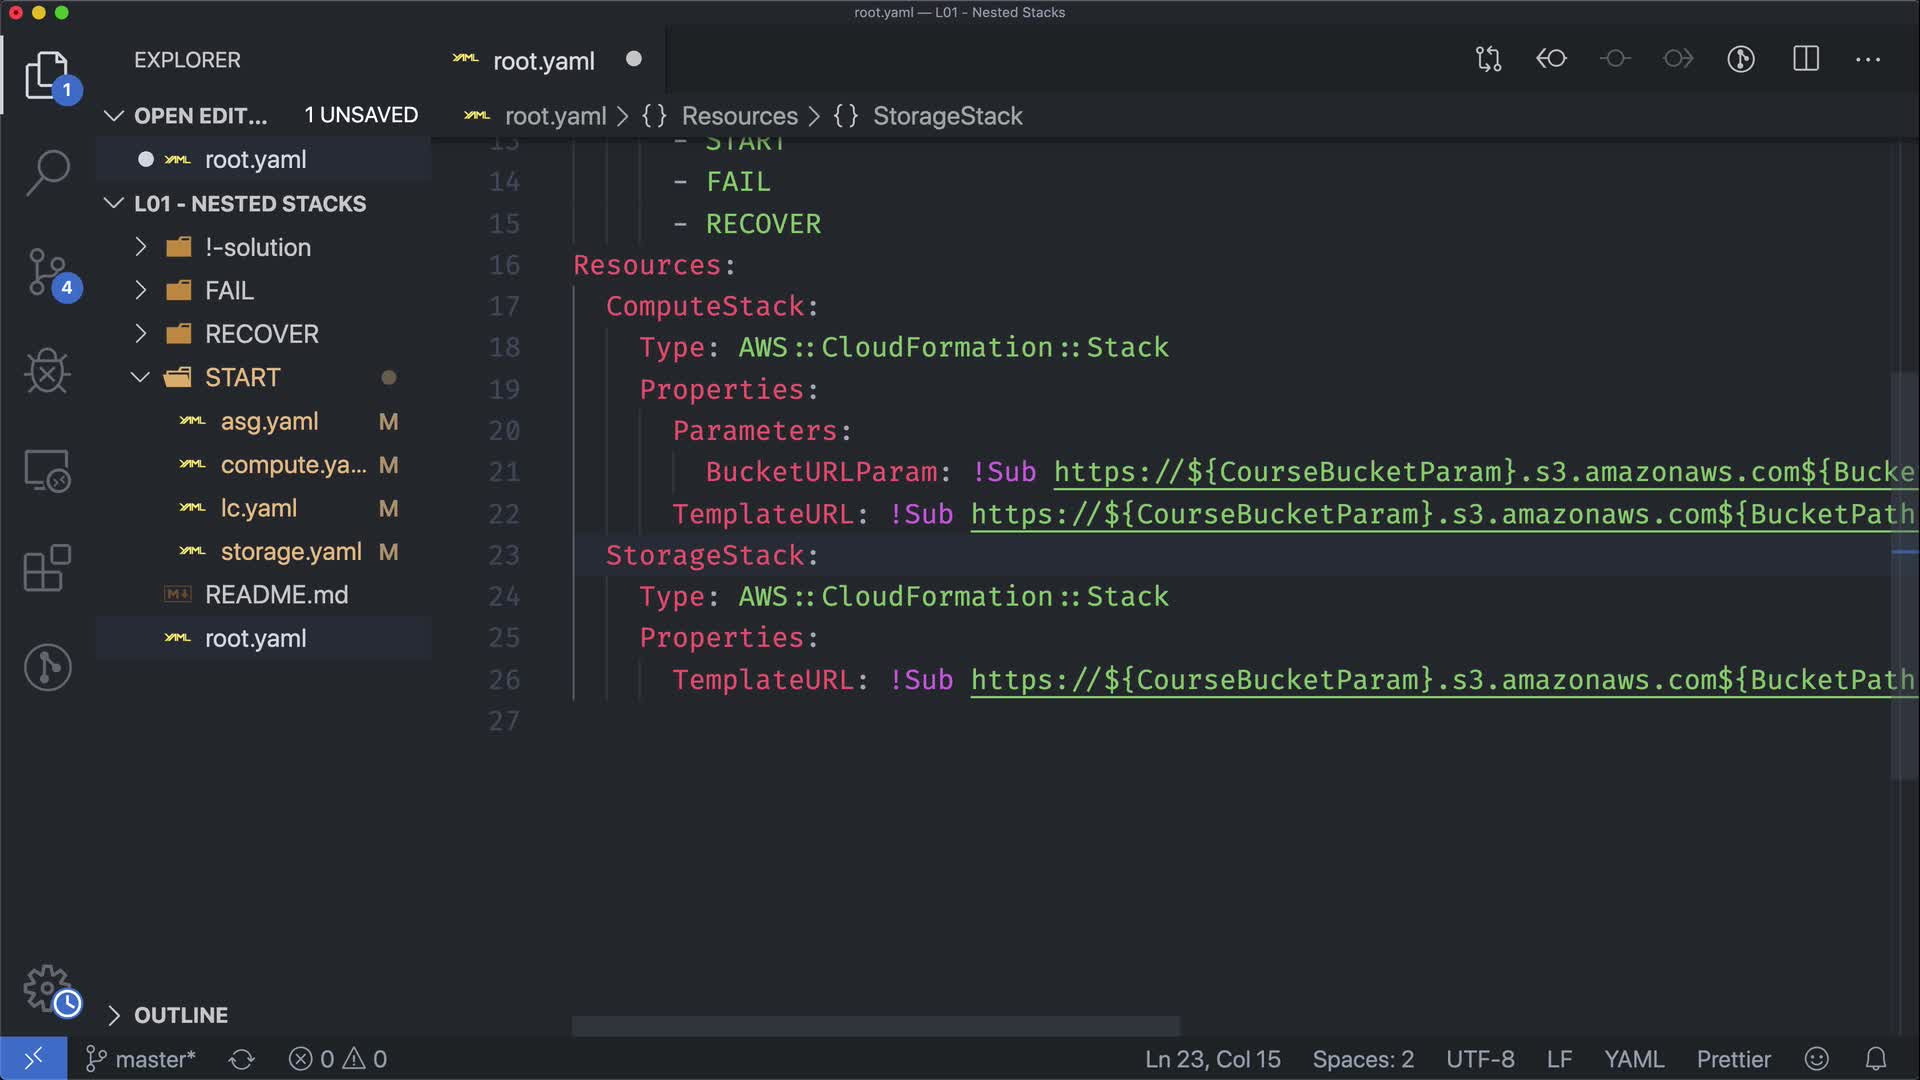Expand the OUTLINE section

tap(180, 1015)
